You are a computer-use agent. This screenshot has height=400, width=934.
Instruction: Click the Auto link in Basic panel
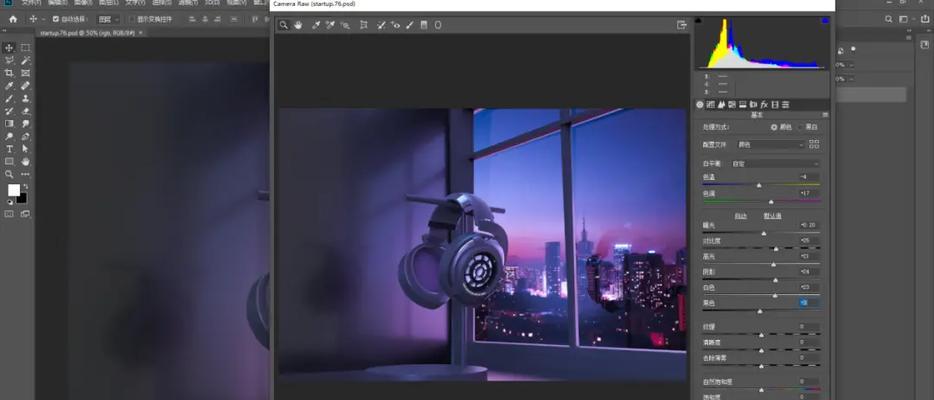tap(741, 215)
